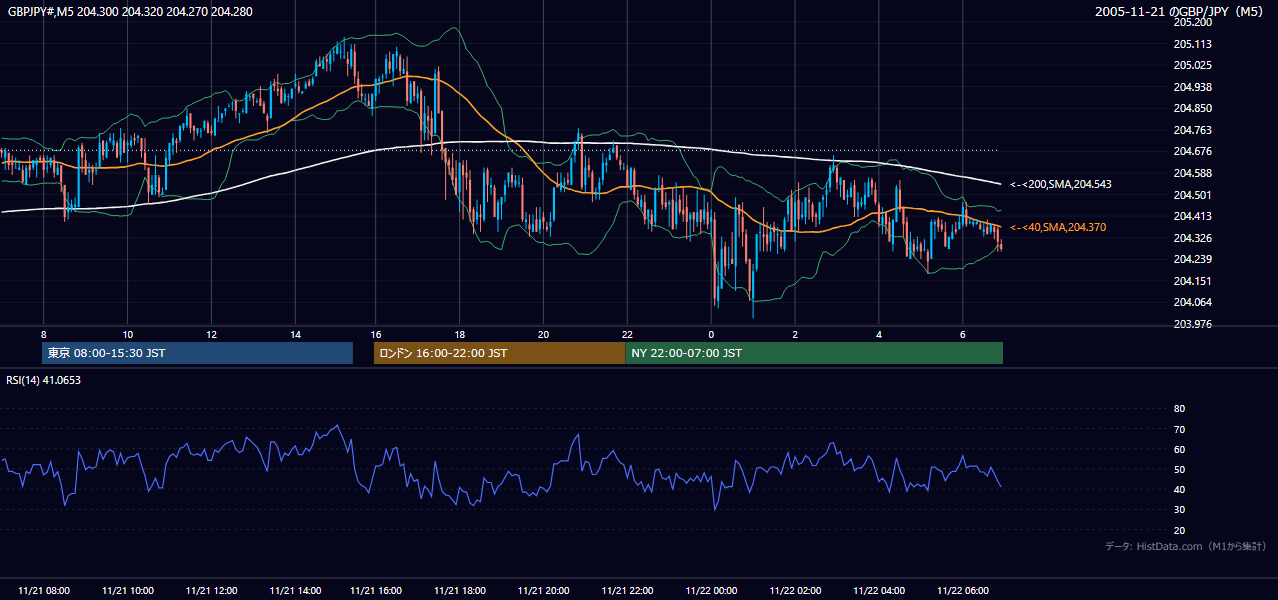The width and height of the screenshot is (1278, 600).
Task: Click the 11/22 02:00 time axis label
Action: tap(796, 591)
